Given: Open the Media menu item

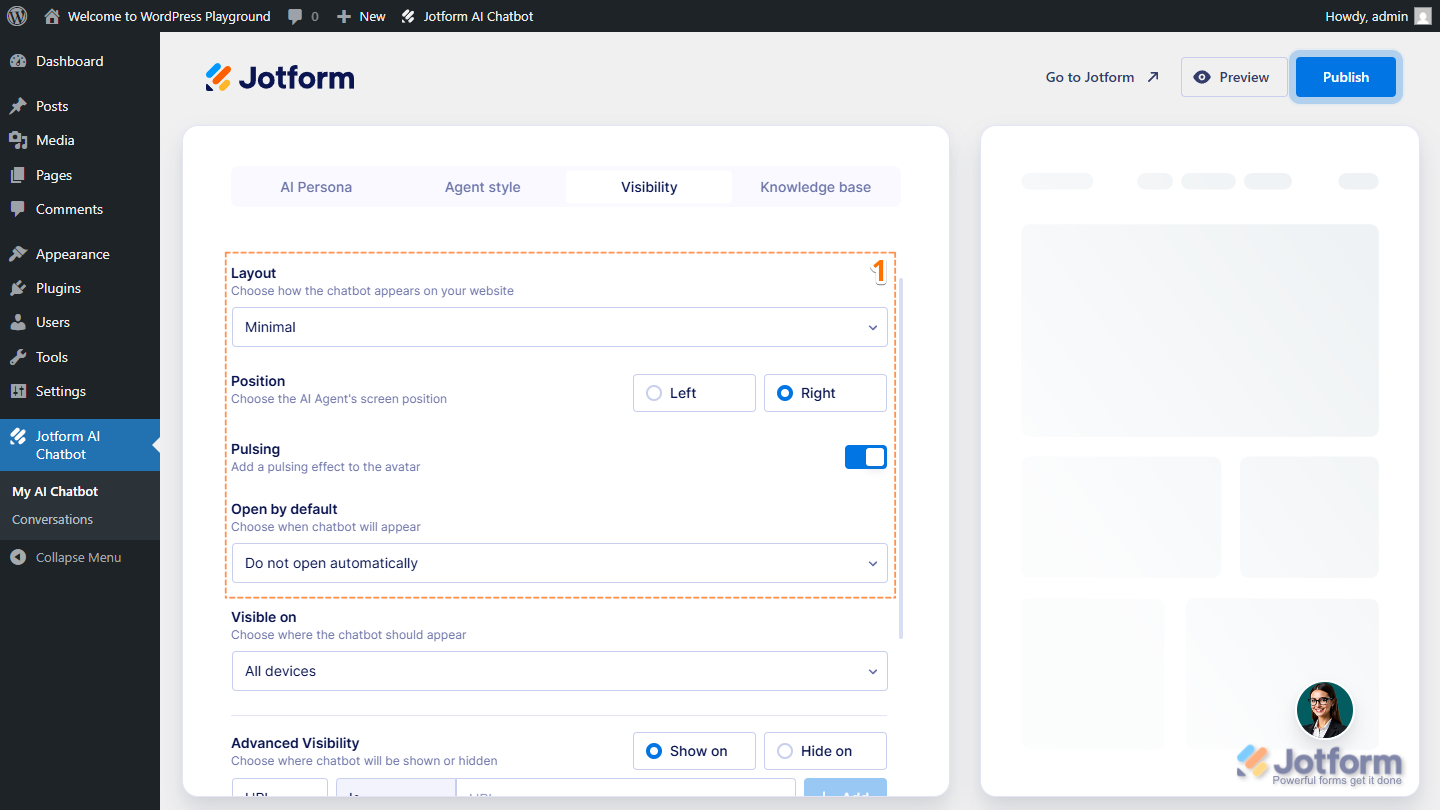Looking at the screenshot, I should [80, 140].
